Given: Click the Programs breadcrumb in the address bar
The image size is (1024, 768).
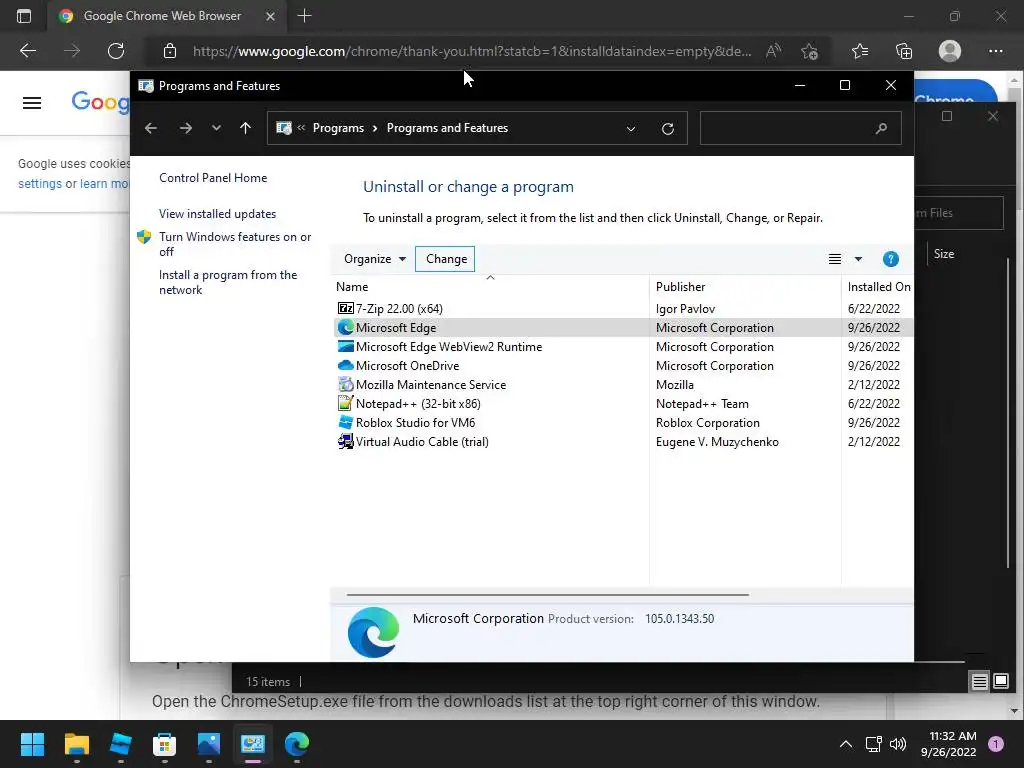Looking at the screenshot, I should [x=338, y=128].
